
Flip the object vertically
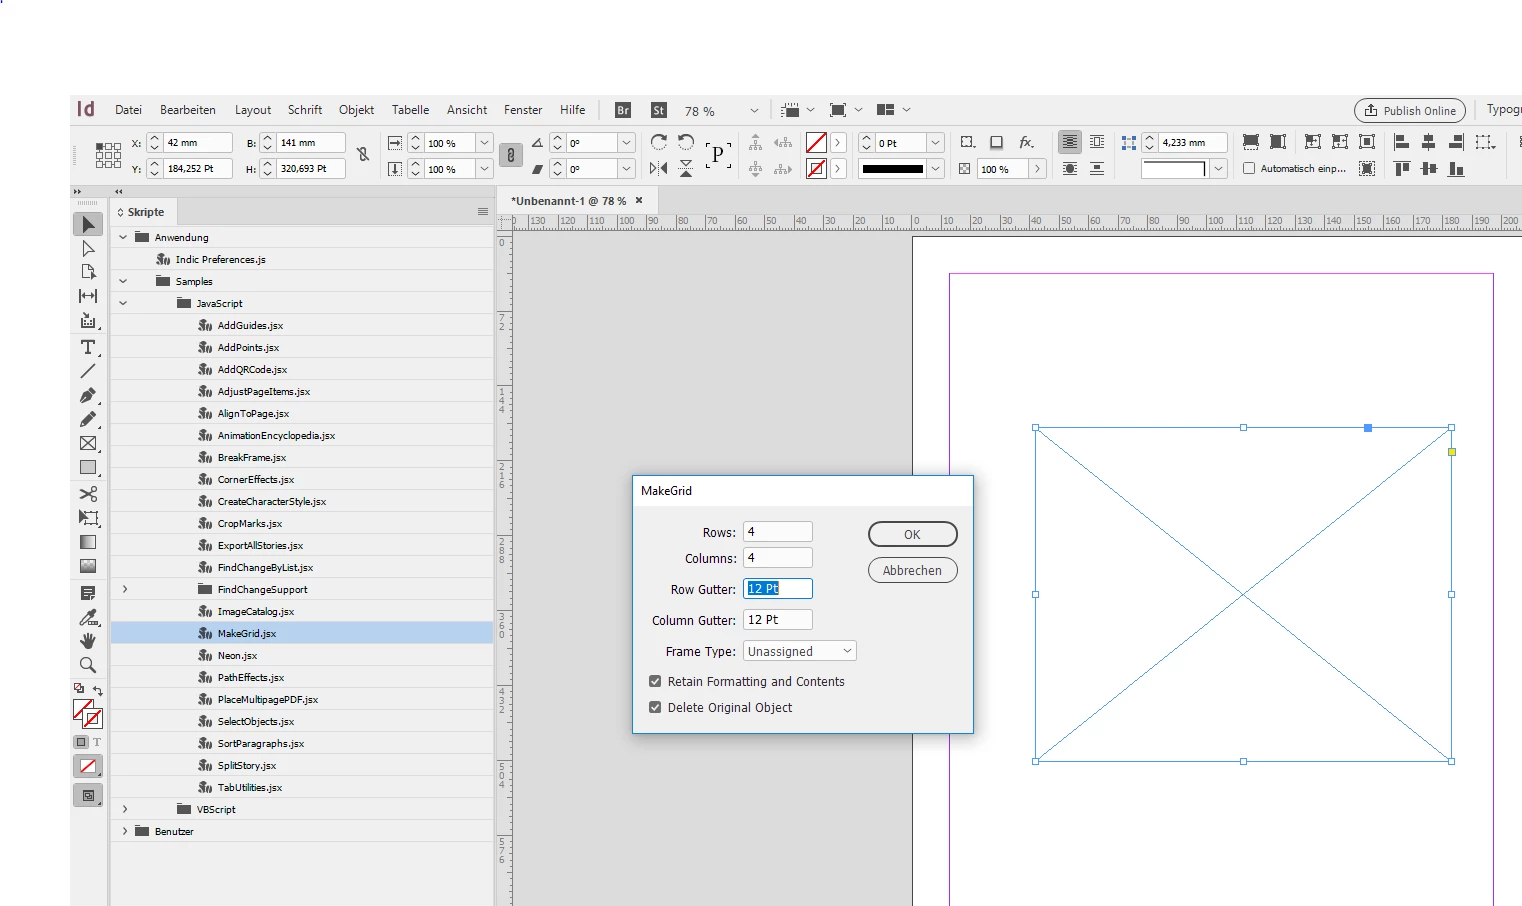coord(686,169)
